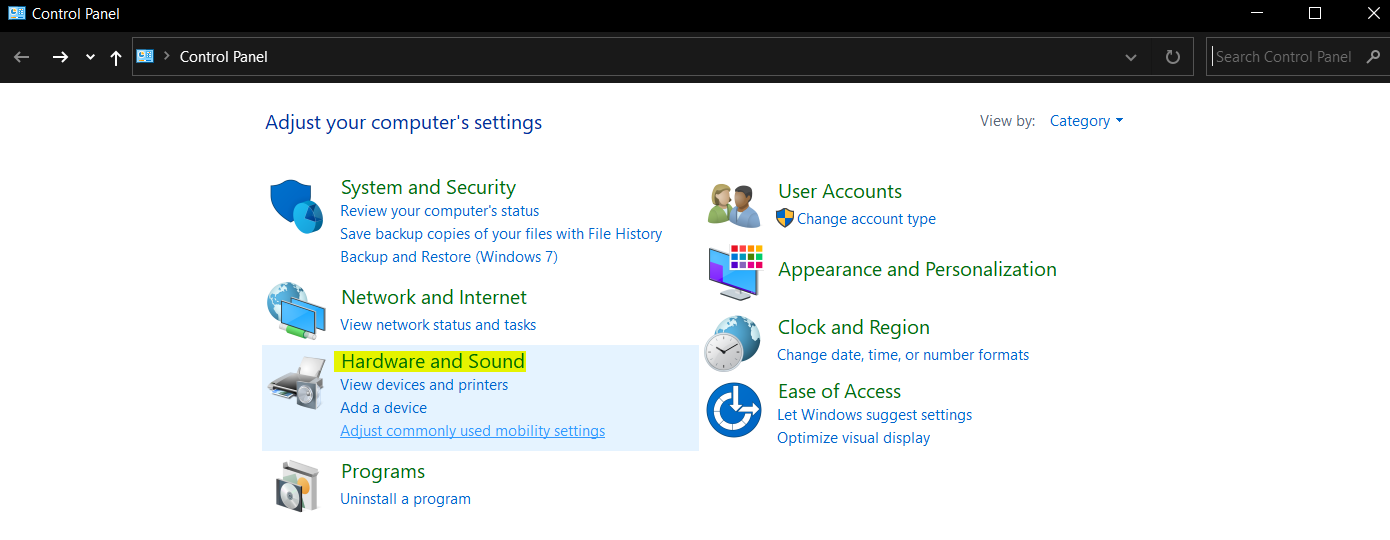Go up one folder level
Screen dimensions: 1390x540
[116, 57]
